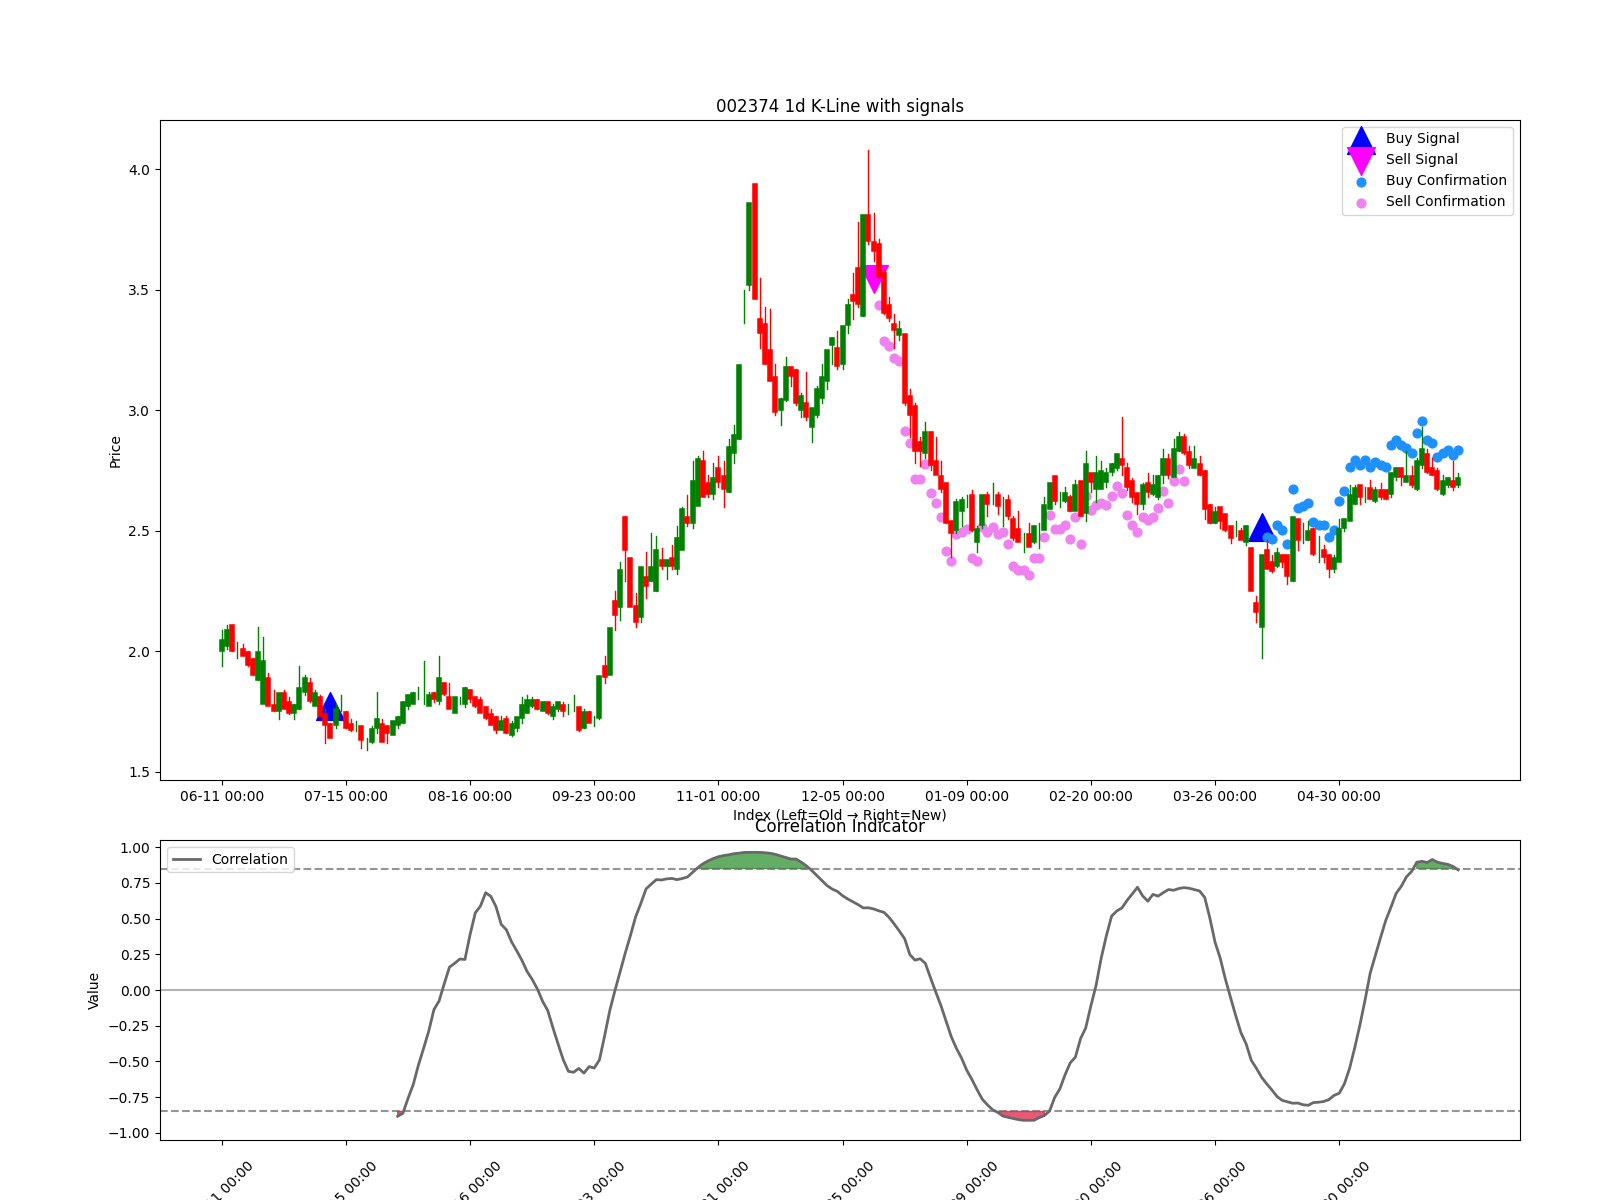Viewport: 1600px width, 1200px height.
Task: Select the magenta sell triangle near 12-05
Action: [875, 280]
